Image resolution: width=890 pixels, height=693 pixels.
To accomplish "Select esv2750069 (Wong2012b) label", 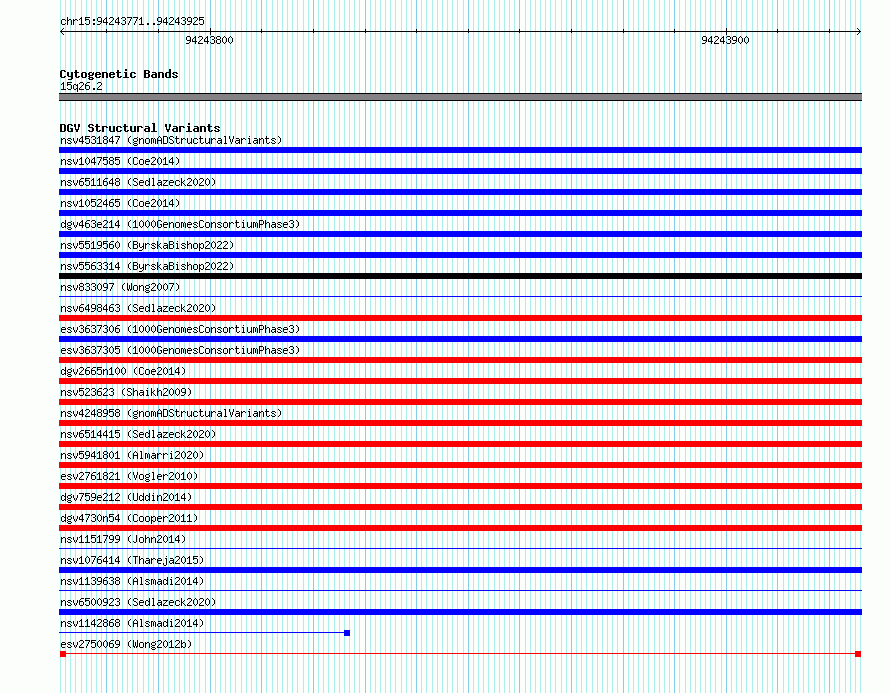I will [126, 644].
